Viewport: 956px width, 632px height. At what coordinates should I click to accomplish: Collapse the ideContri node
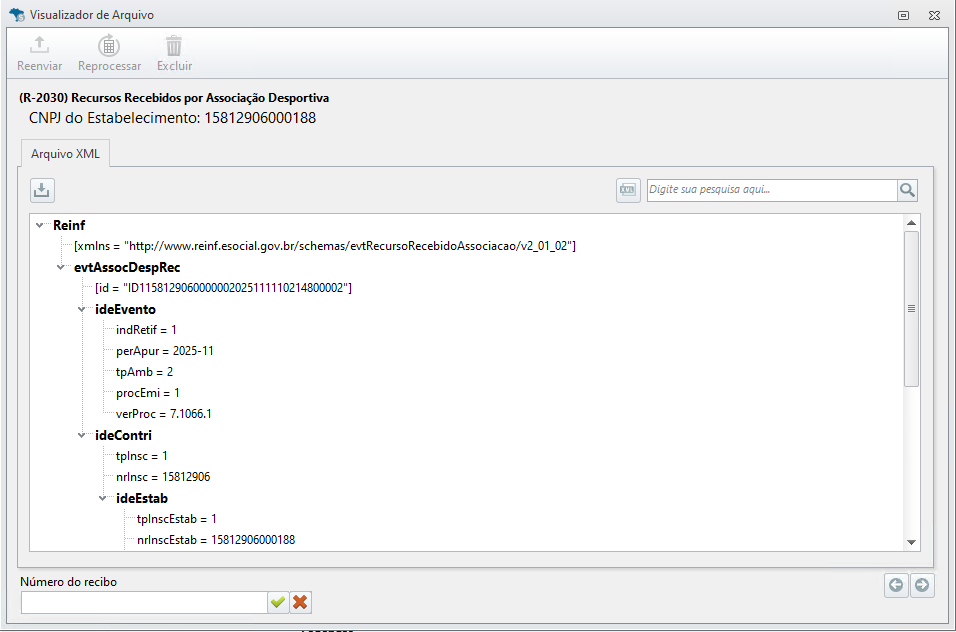(x=81, y=436)
